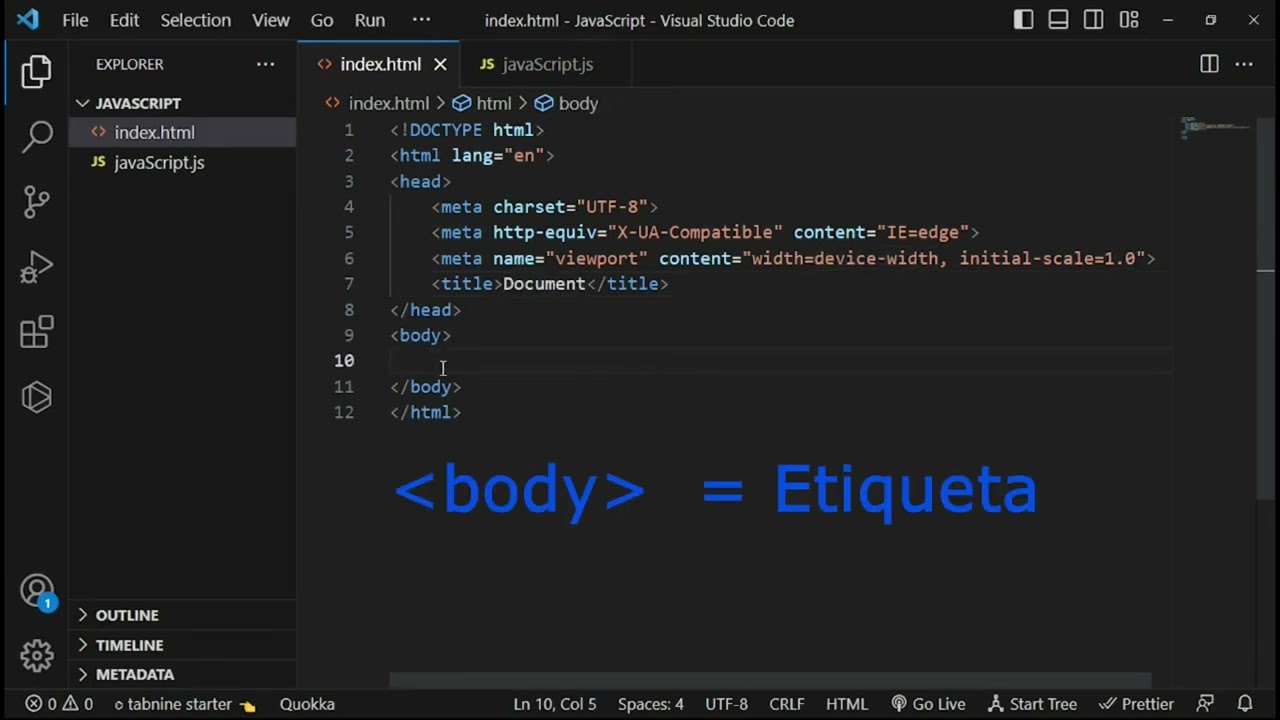
Task: Open the Tabnine icon in activity bar
Action: (x=37, y=397)
